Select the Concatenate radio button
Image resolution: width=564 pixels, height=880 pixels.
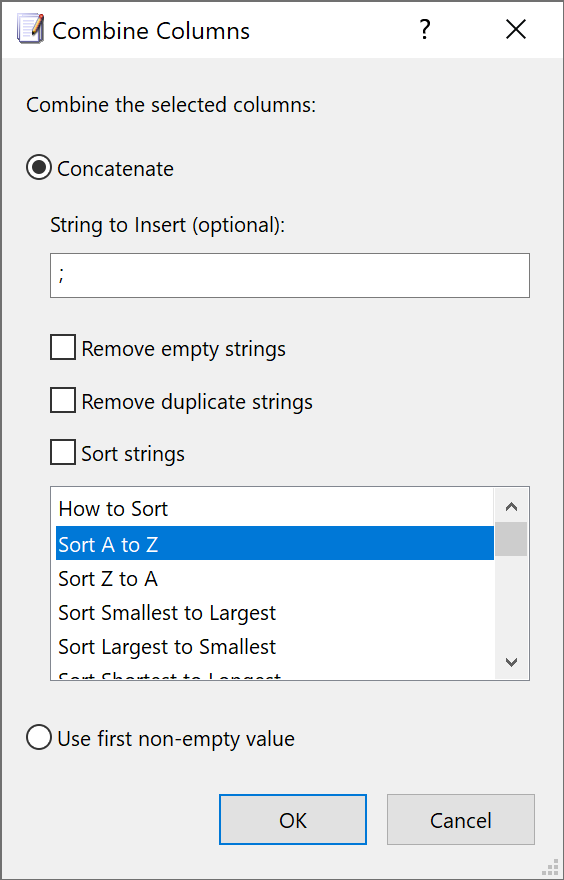[x=39, y=168]
